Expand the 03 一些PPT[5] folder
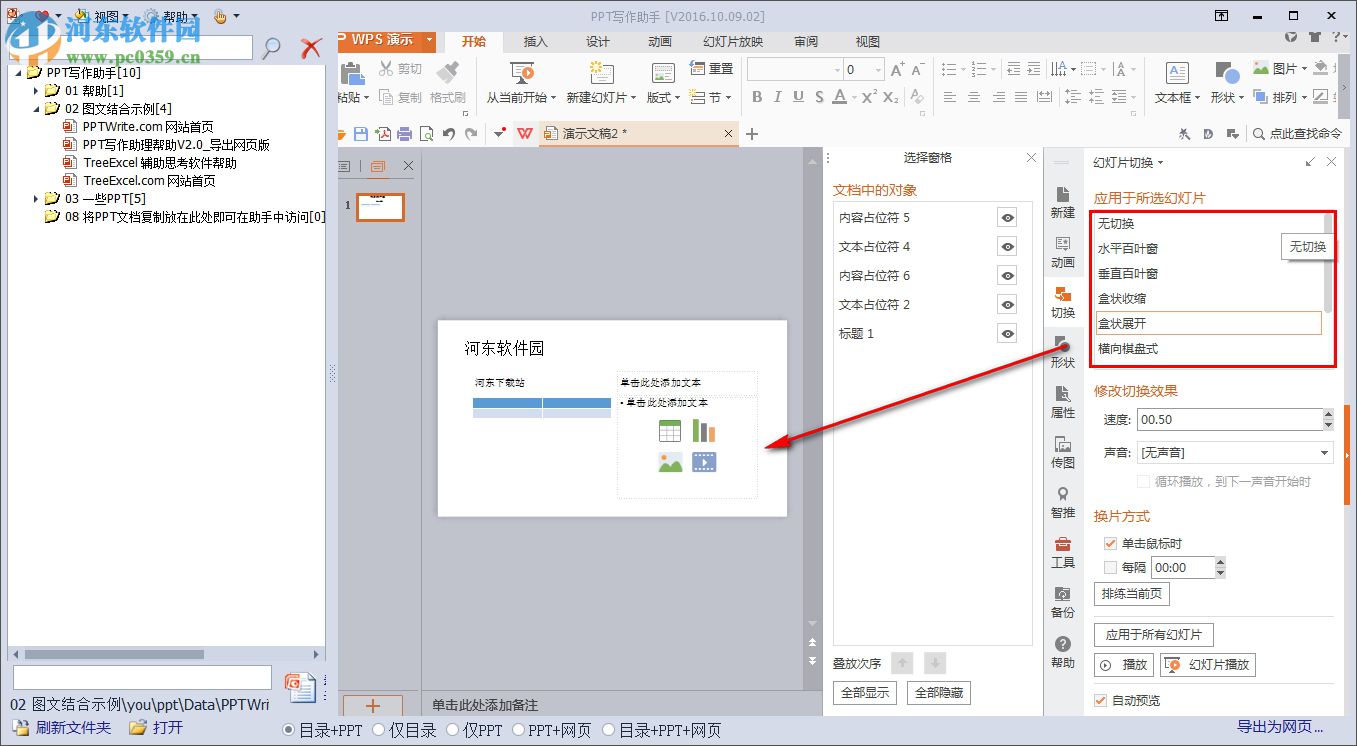Image resolution: width=1357 pixels, height=746 pixels. tap(37, 199)
